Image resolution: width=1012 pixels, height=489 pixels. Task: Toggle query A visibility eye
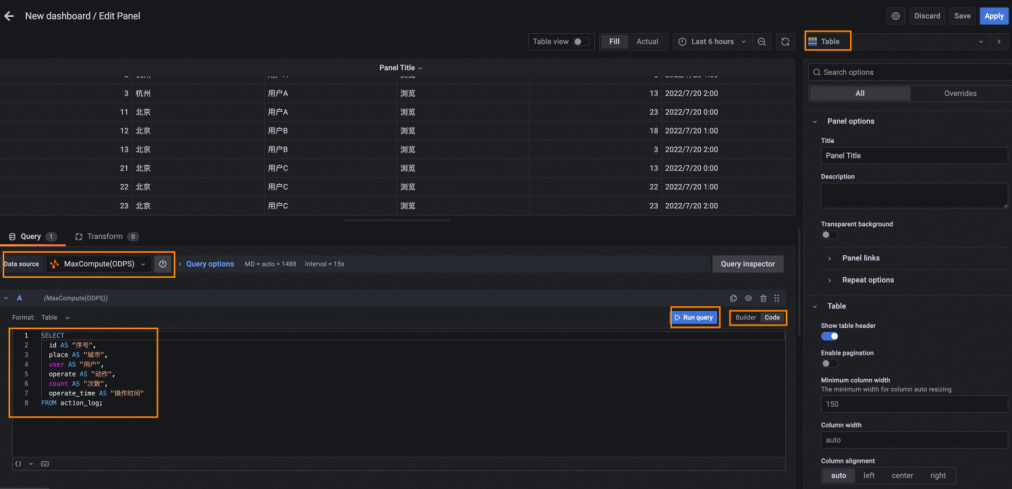point(749,298)
